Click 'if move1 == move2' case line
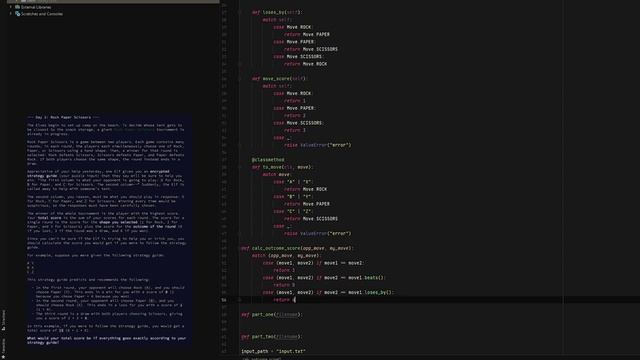The width and height of the screenshot is (640, 360). 313,263
